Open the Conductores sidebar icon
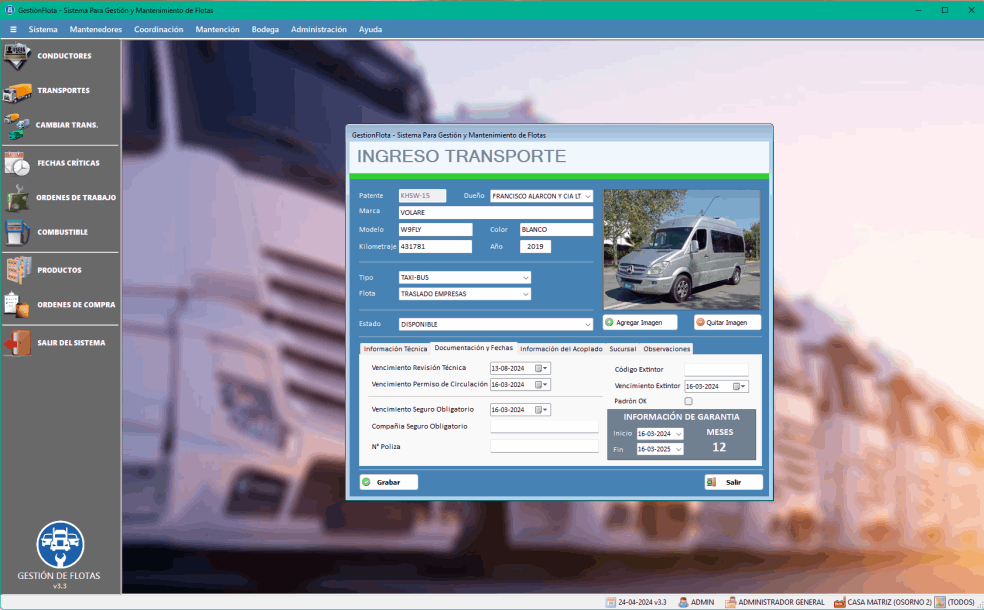This screenshot has height=610, width=984. pyautogui.click(x=17, y=56)
